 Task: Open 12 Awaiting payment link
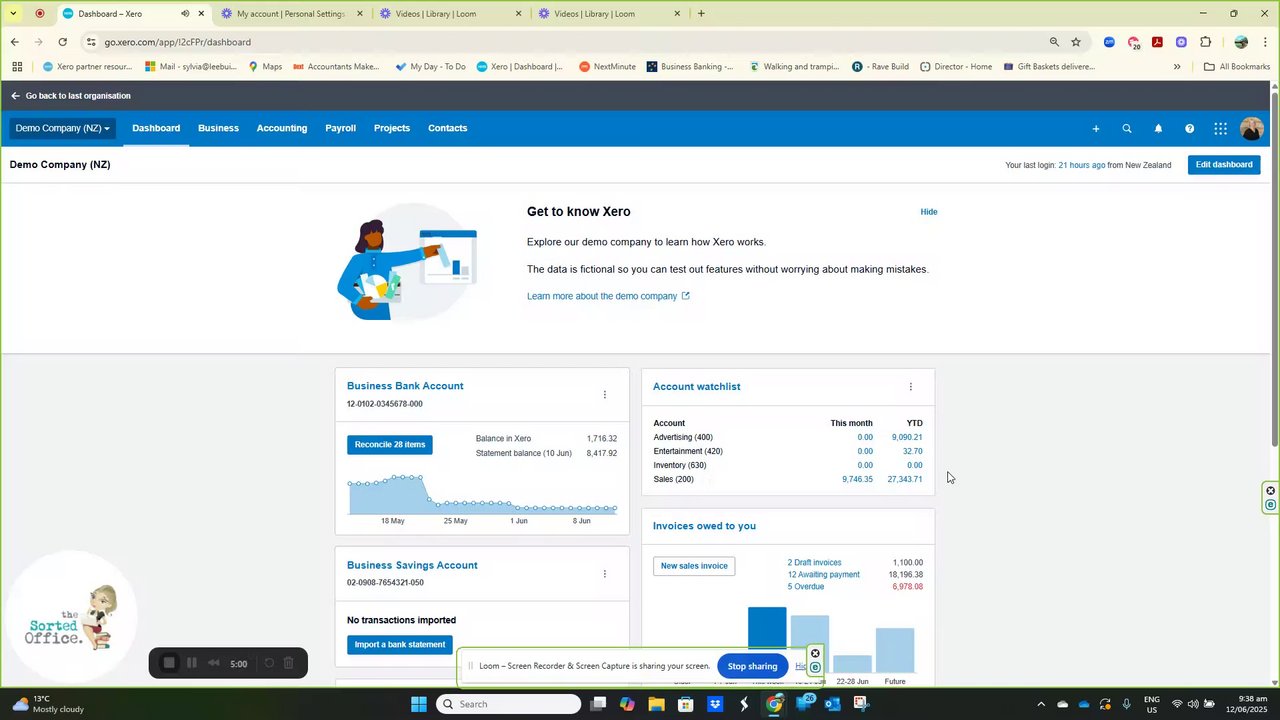click(823, 575)
